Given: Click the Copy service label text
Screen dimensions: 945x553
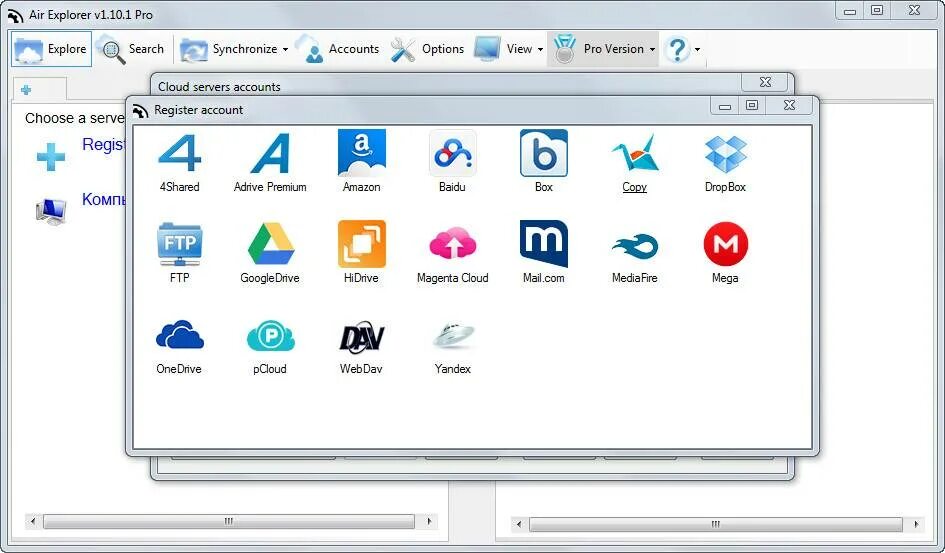Looking at the screenshot, I should (635, 187).
